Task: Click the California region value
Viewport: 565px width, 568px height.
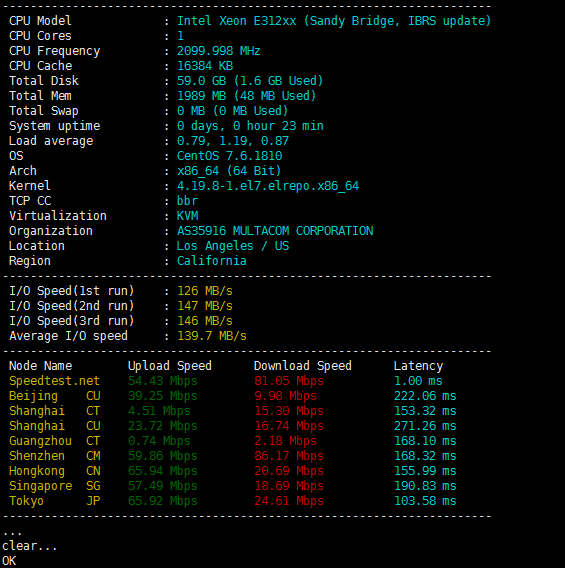Action: [x=212, y=261]
